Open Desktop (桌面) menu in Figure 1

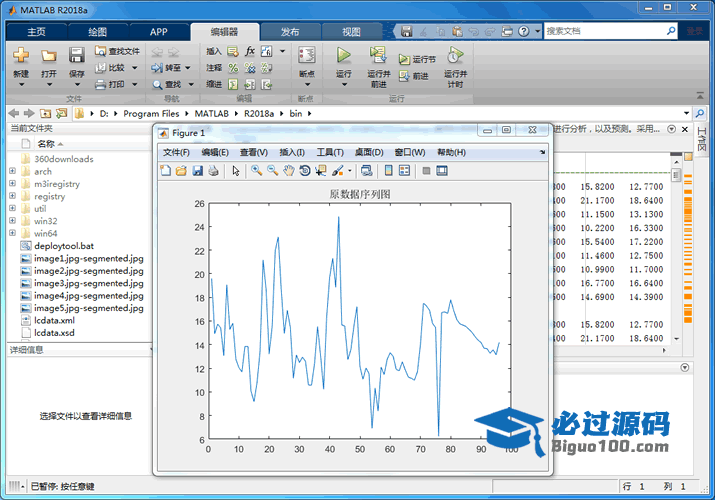pos(369,152)
